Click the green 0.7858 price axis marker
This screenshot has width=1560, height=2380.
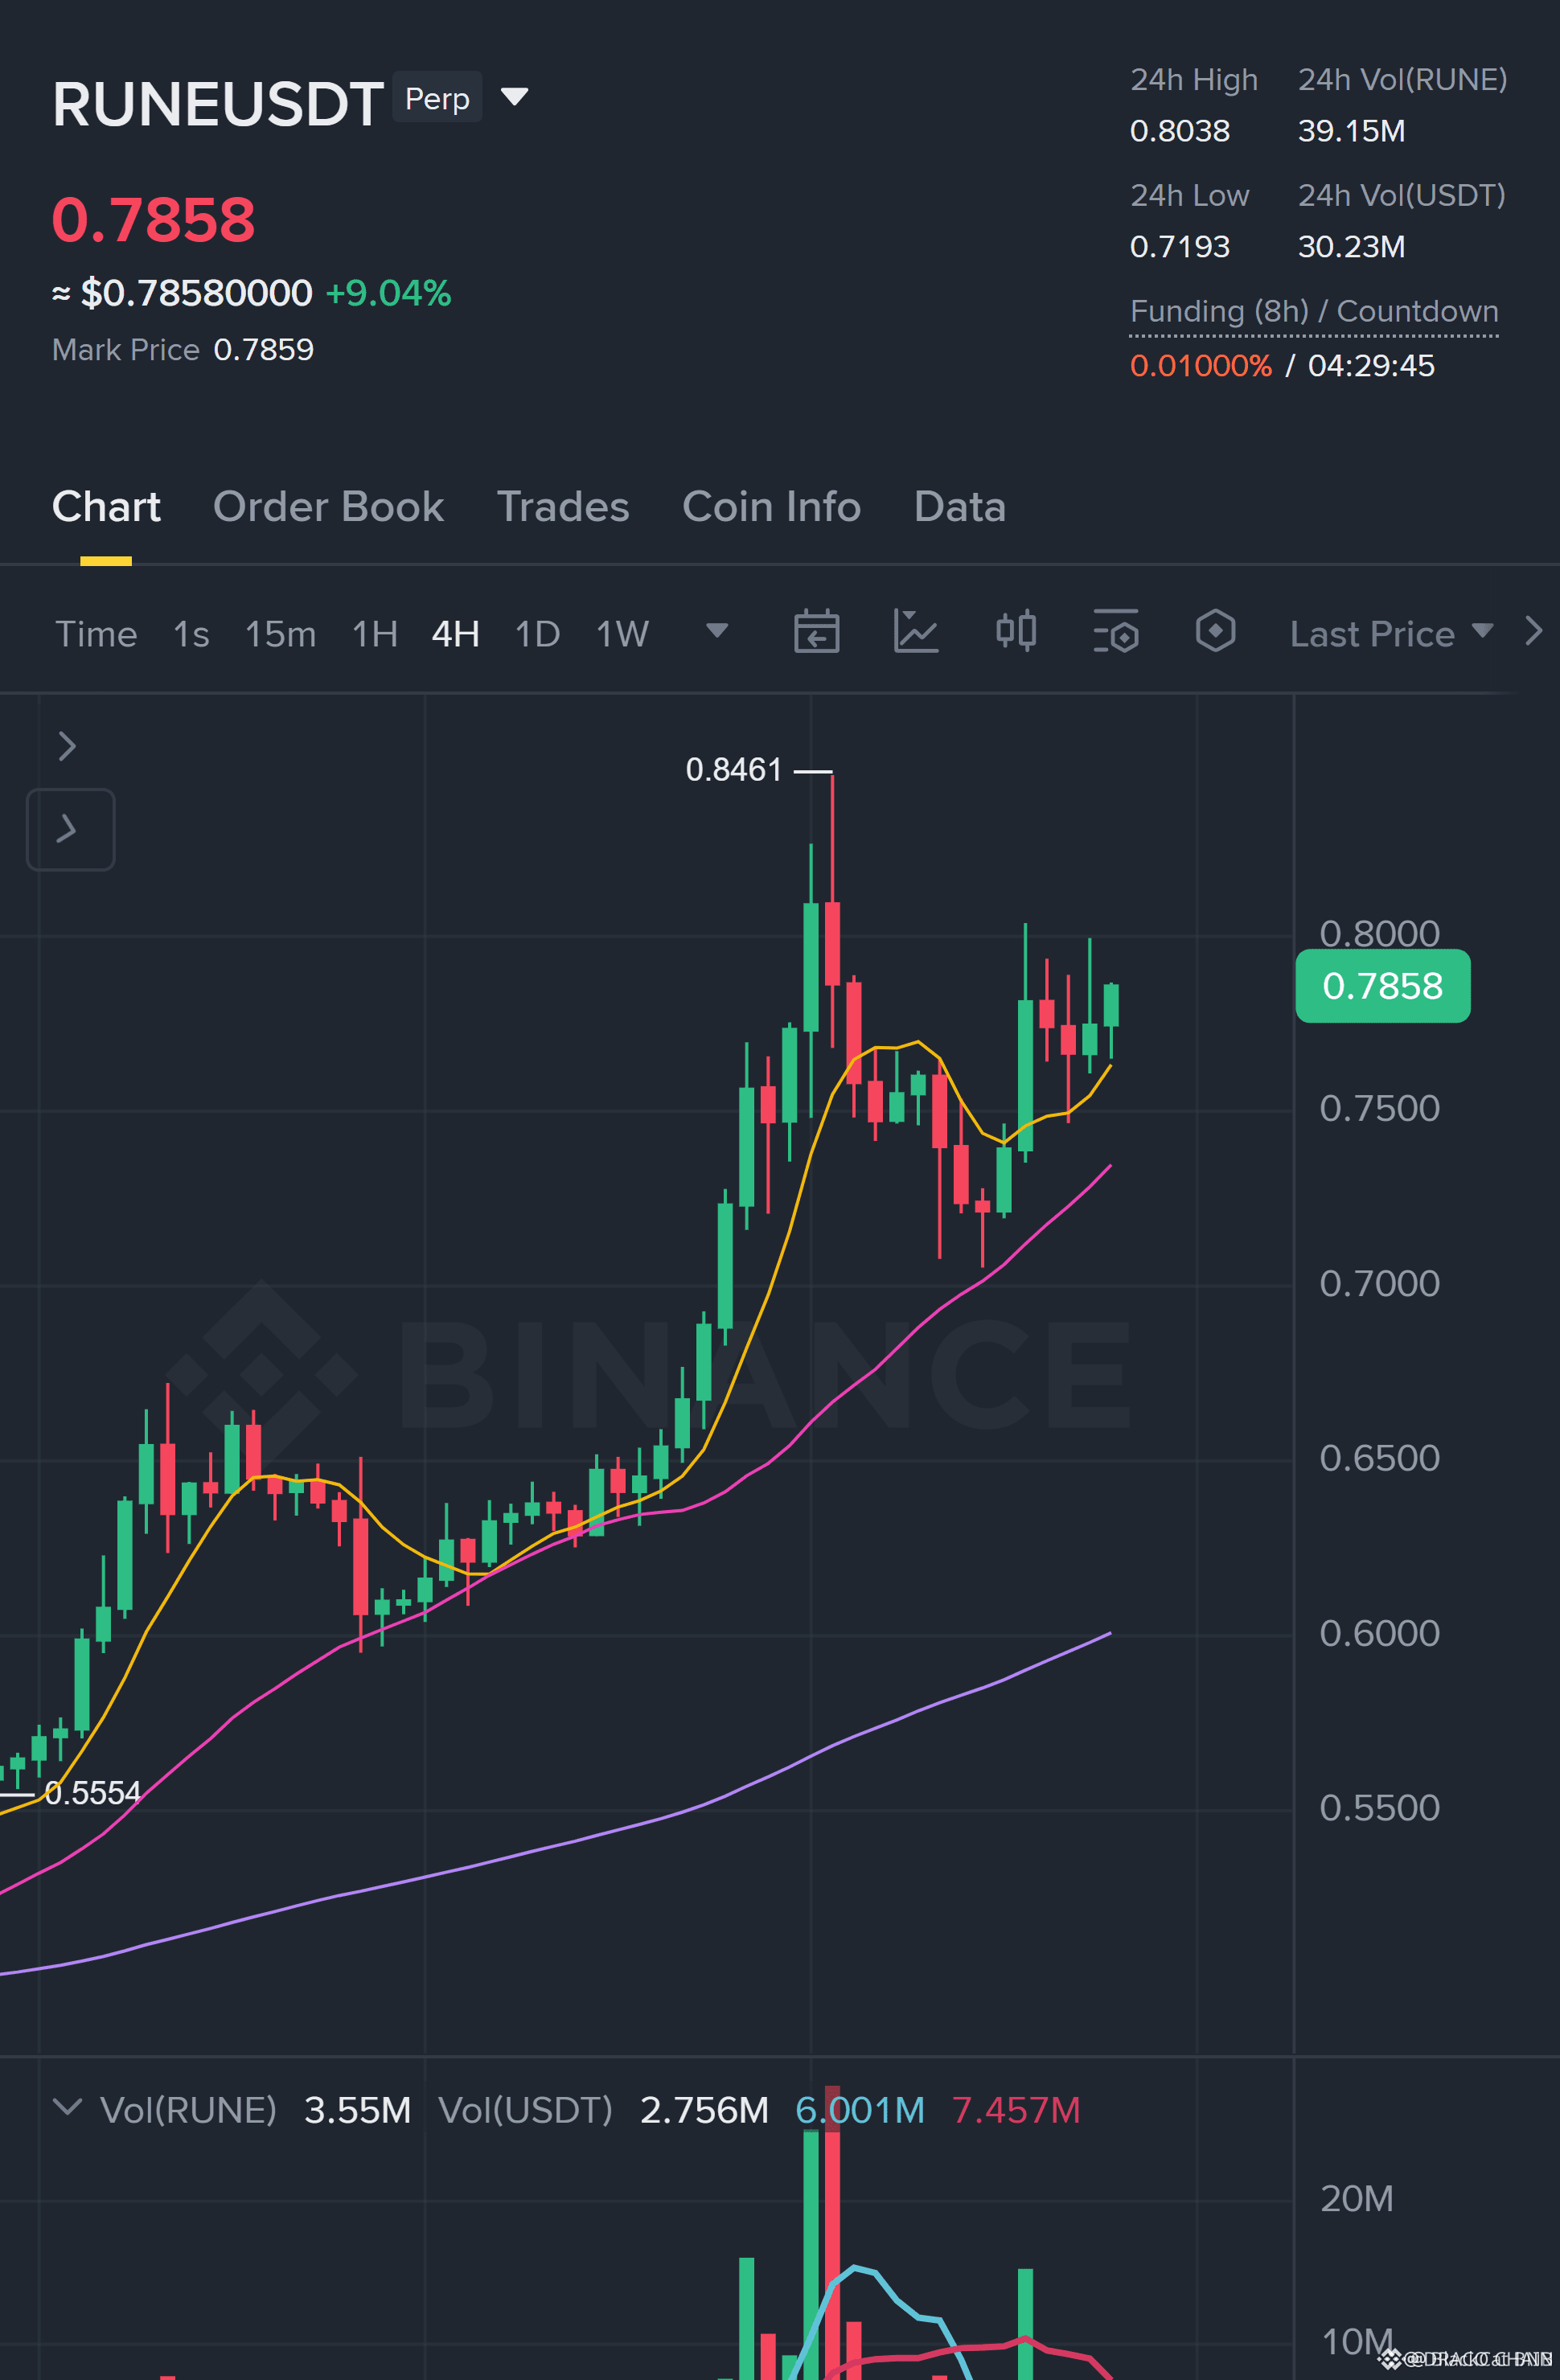1382,986
